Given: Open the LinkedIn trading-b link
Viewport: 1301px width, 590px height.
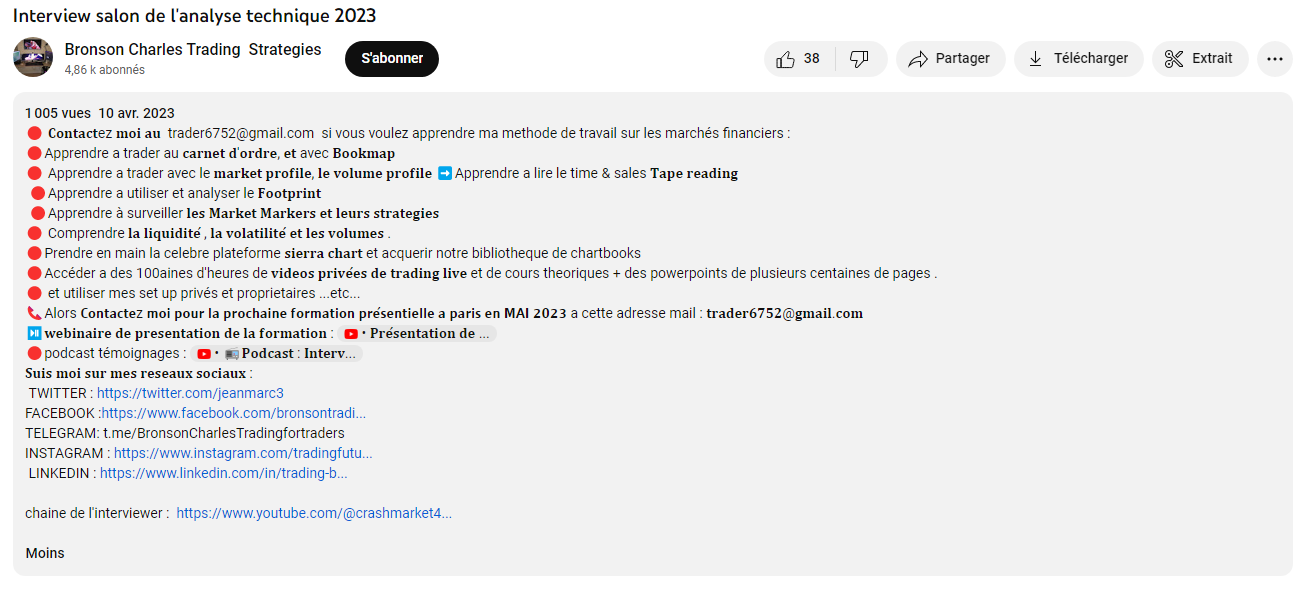Looking at the screenshot, I should click(224, 473).
